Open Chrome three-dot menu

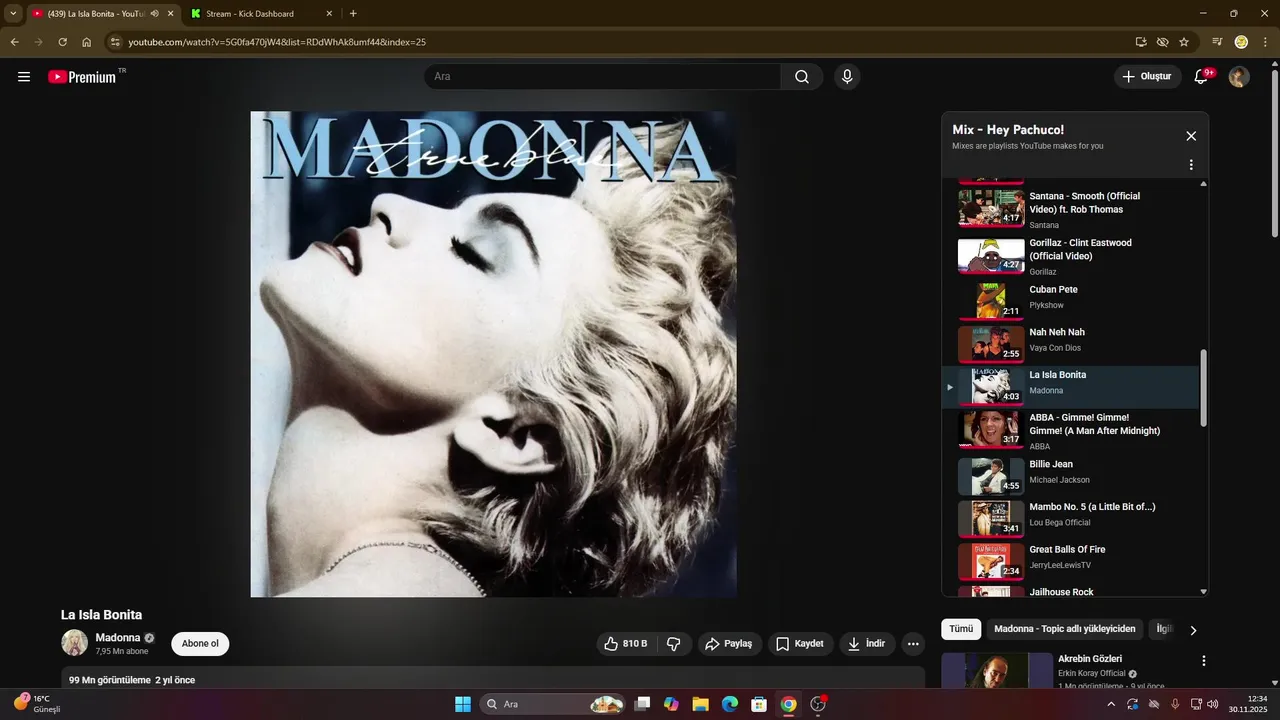(x=1264, y=42)
